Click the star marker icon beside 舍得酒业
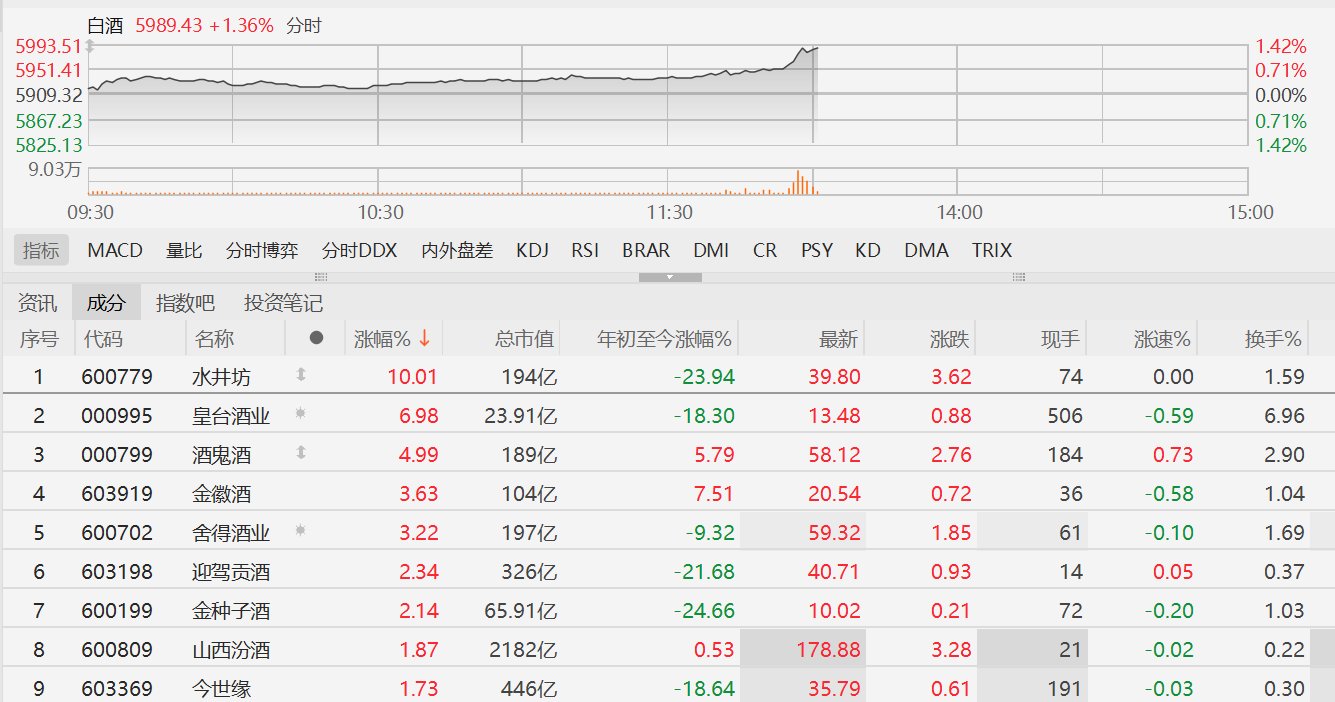Image resolution: width=1335 pixels, height=702 pixels. [298, 531]
